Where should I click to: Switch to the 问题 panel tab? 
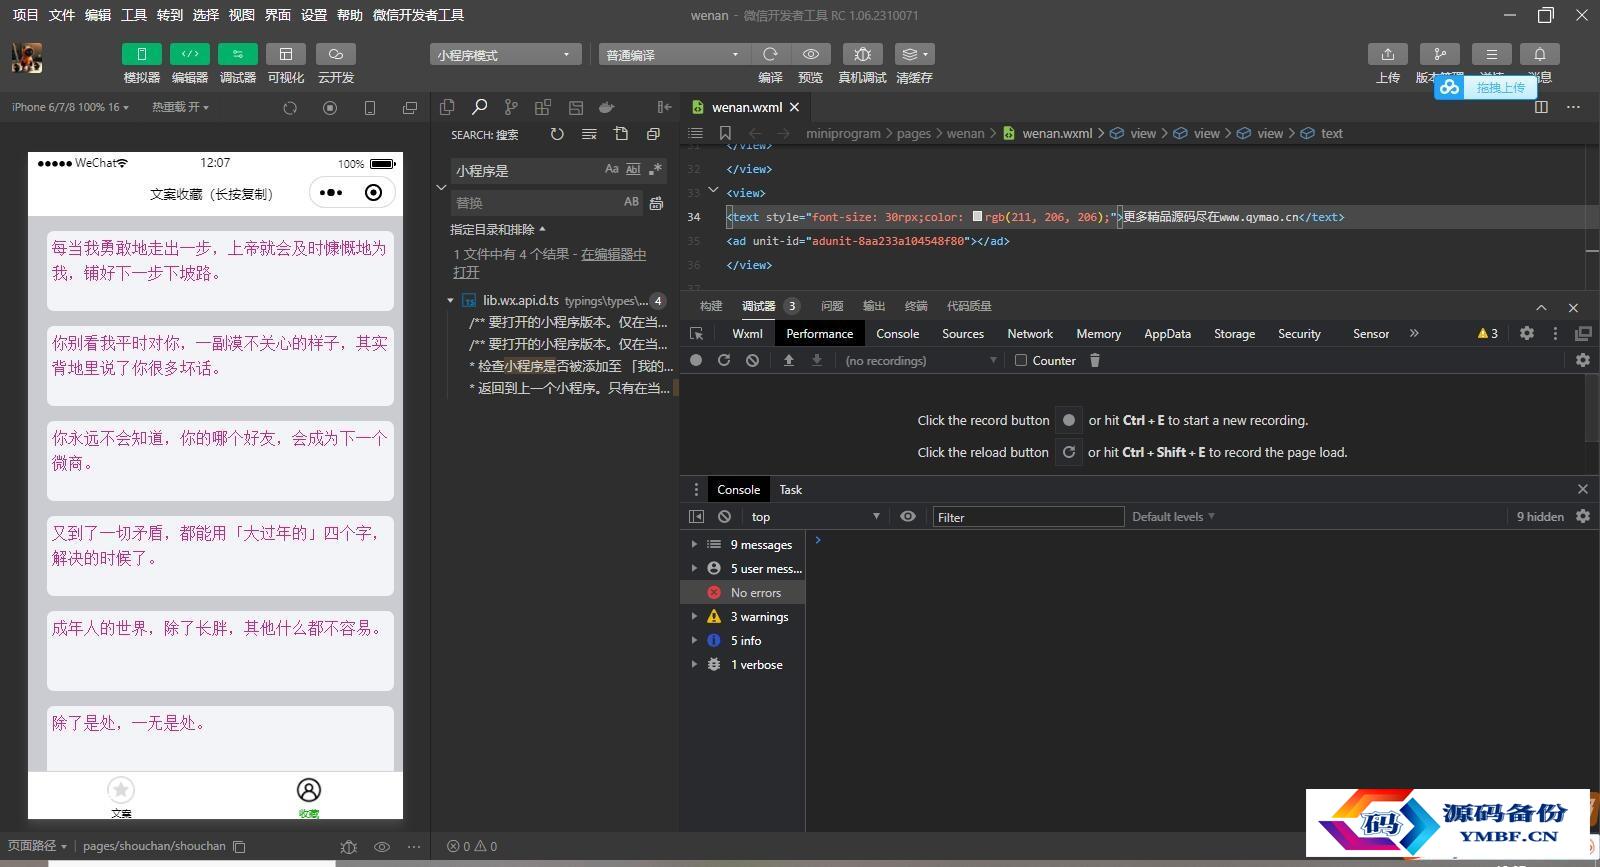832,306
